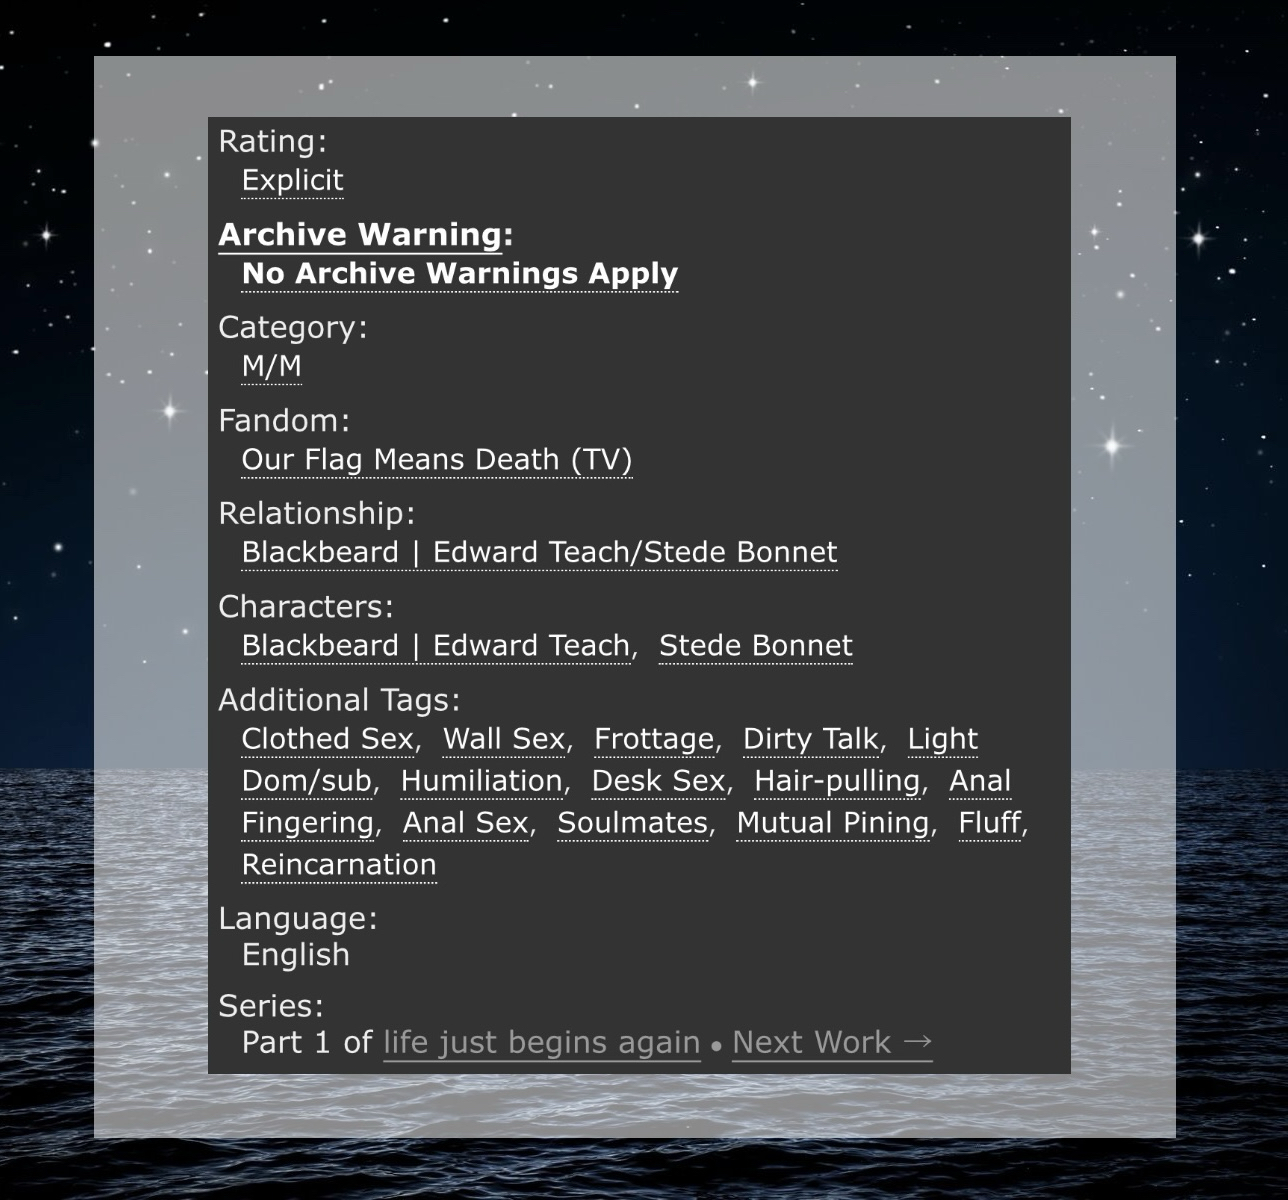This screenshot has height=1200, width=1288.
Task: Select the Stede Bonnet character tag
Action: (x=755, y=646)
